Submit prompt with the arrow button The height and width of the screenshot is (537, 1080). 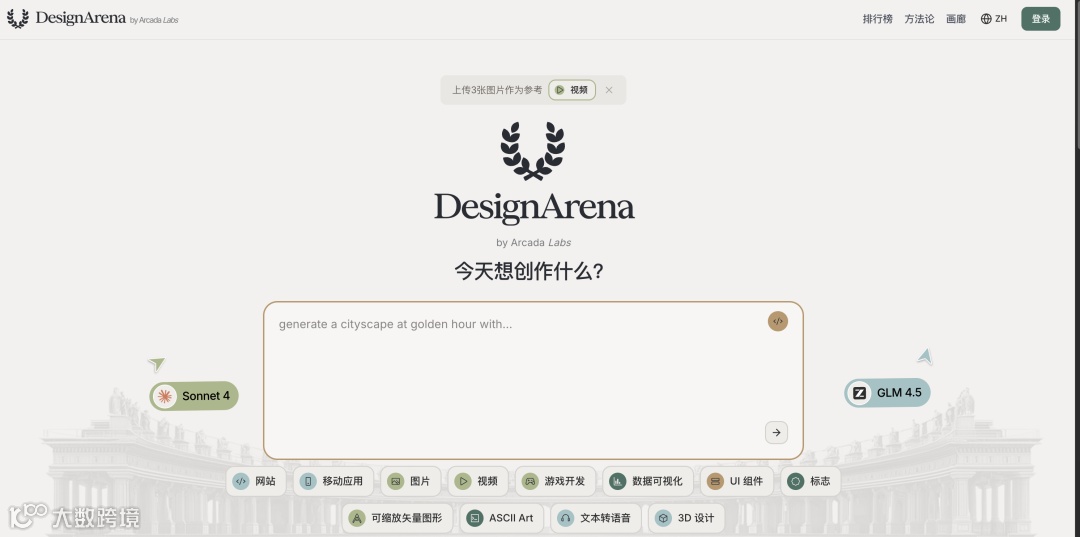(776, 432)
